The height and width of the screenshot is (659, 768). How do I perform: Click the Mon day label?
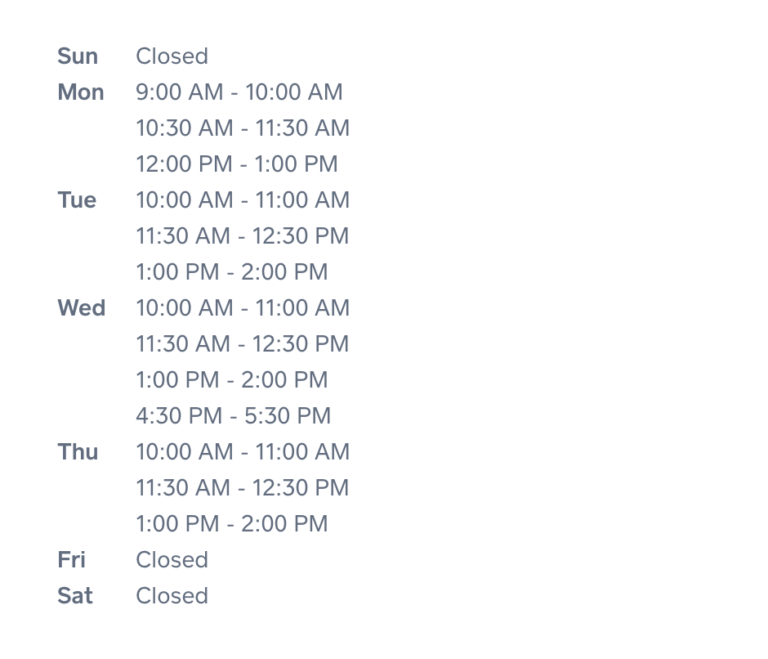pos(80,92)
